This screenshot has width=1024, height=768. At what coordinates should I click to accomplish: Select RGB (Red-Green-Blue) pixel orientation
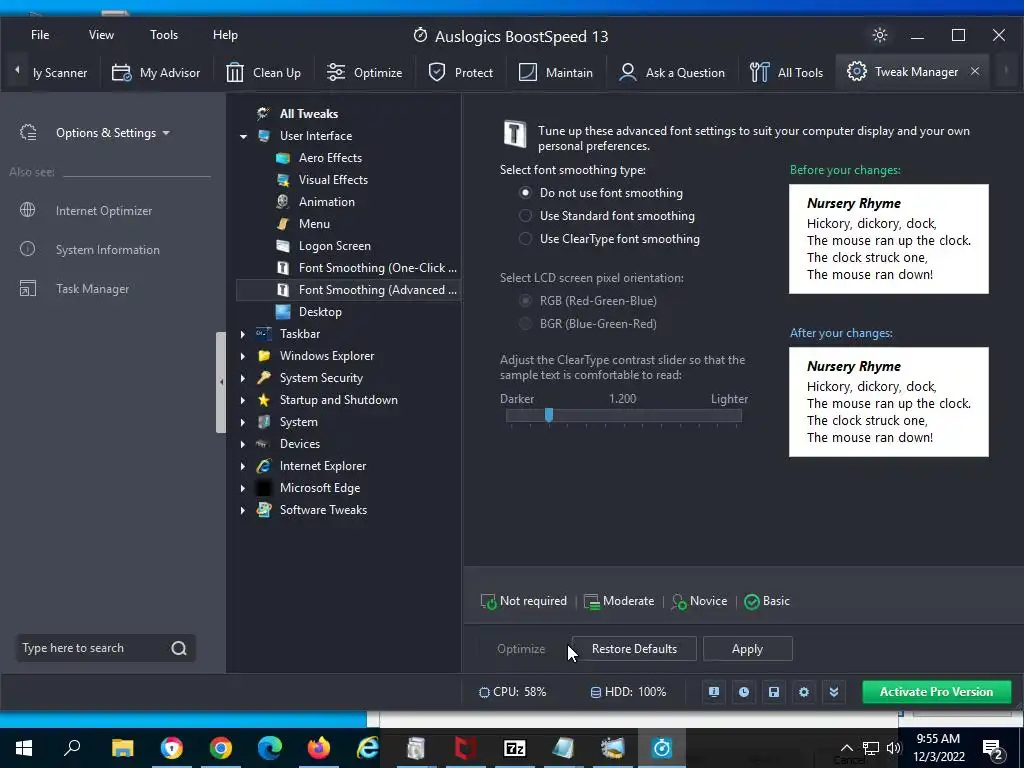pyautogui.click(x=588, y=300)
